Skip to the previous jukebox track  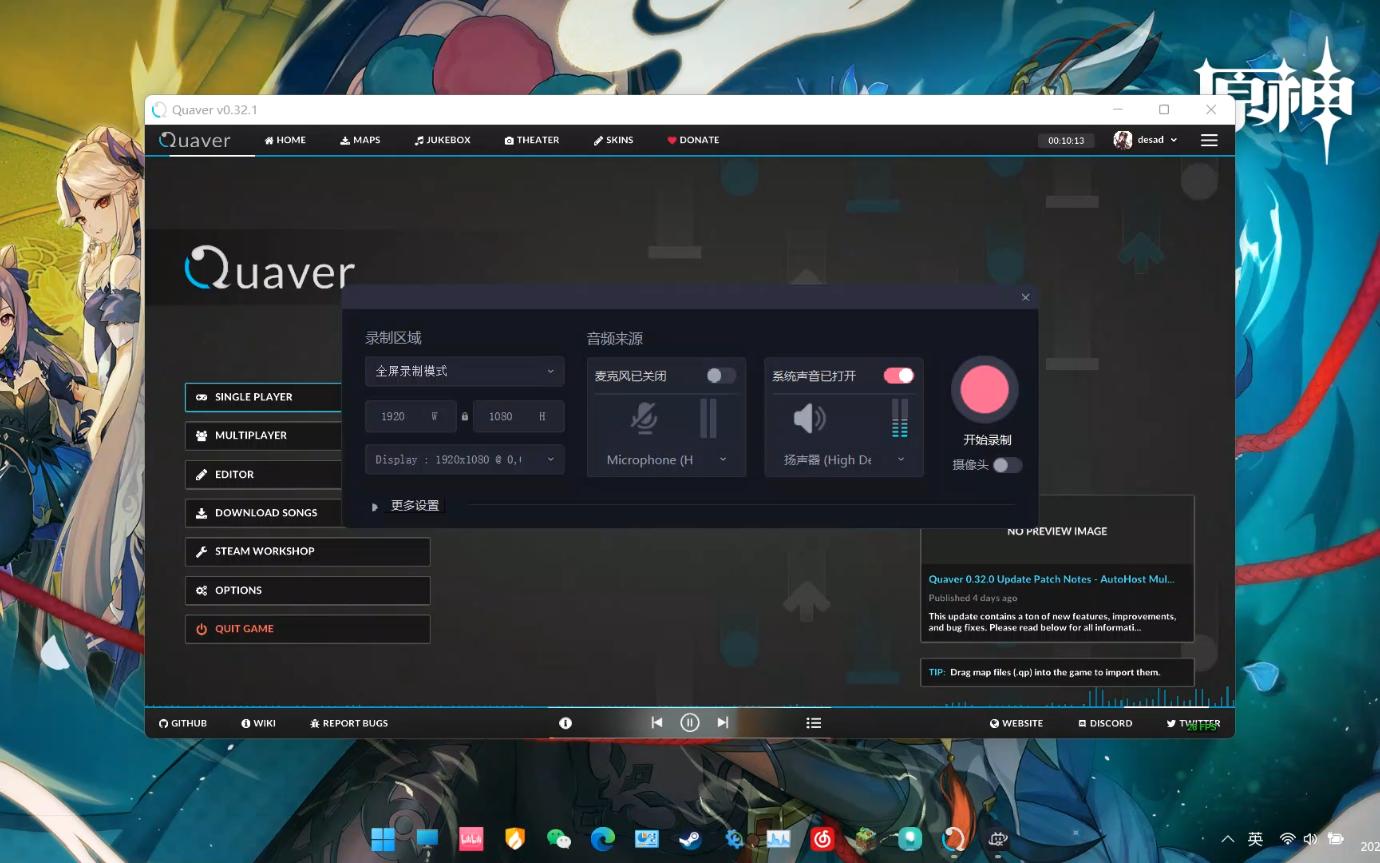coord(657,722)
